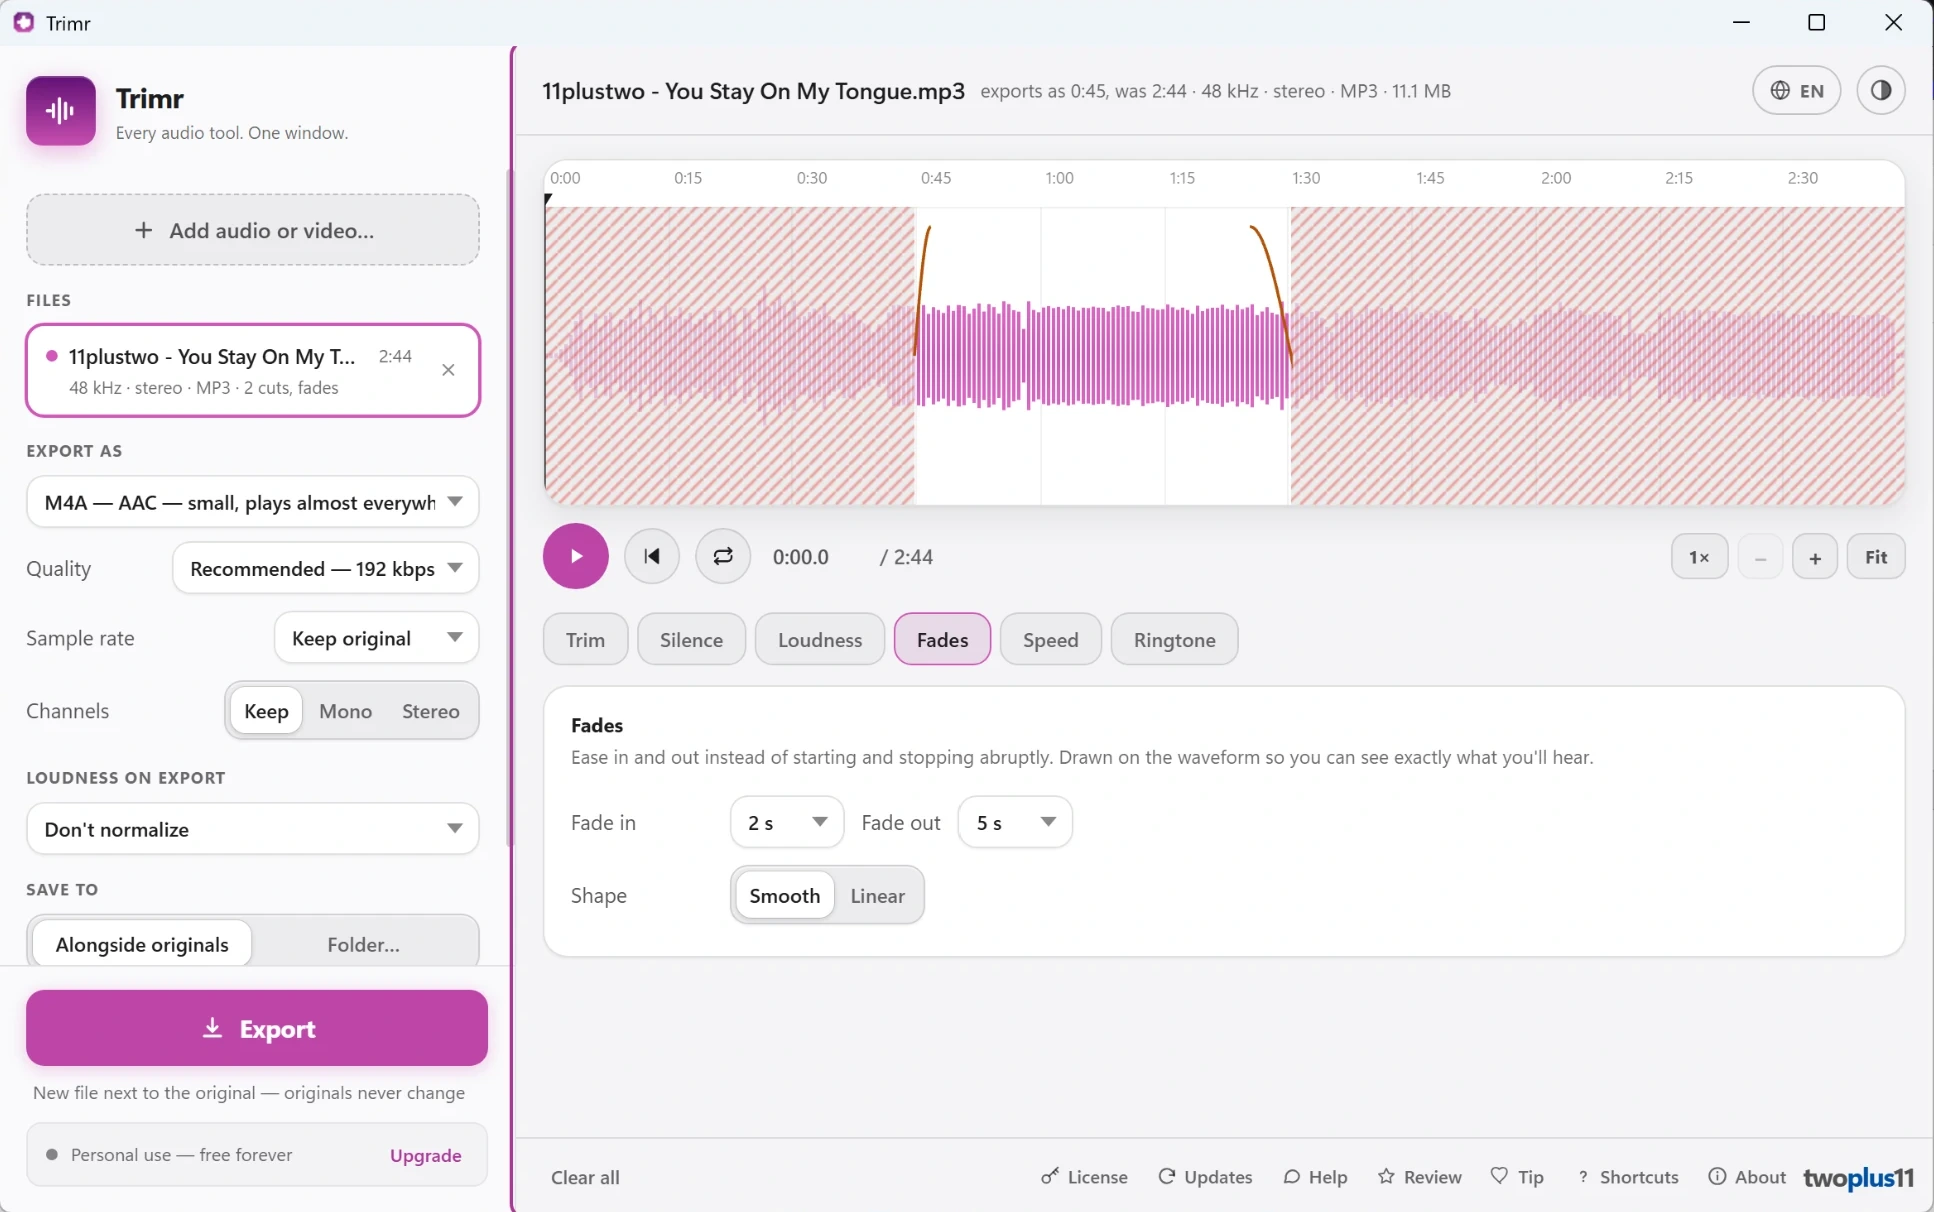
Task: Switch to the Loudness tab
Action: [820, 639]
